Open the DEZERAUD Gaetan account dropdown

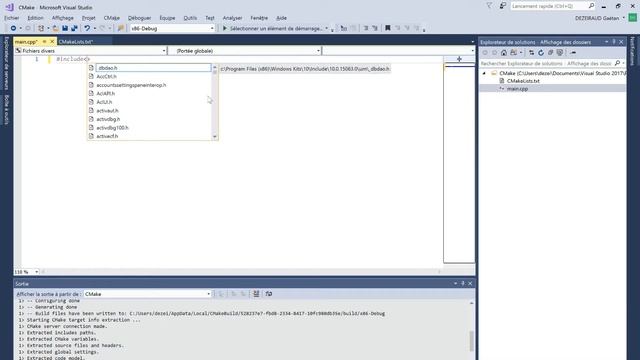pos(600,18)
